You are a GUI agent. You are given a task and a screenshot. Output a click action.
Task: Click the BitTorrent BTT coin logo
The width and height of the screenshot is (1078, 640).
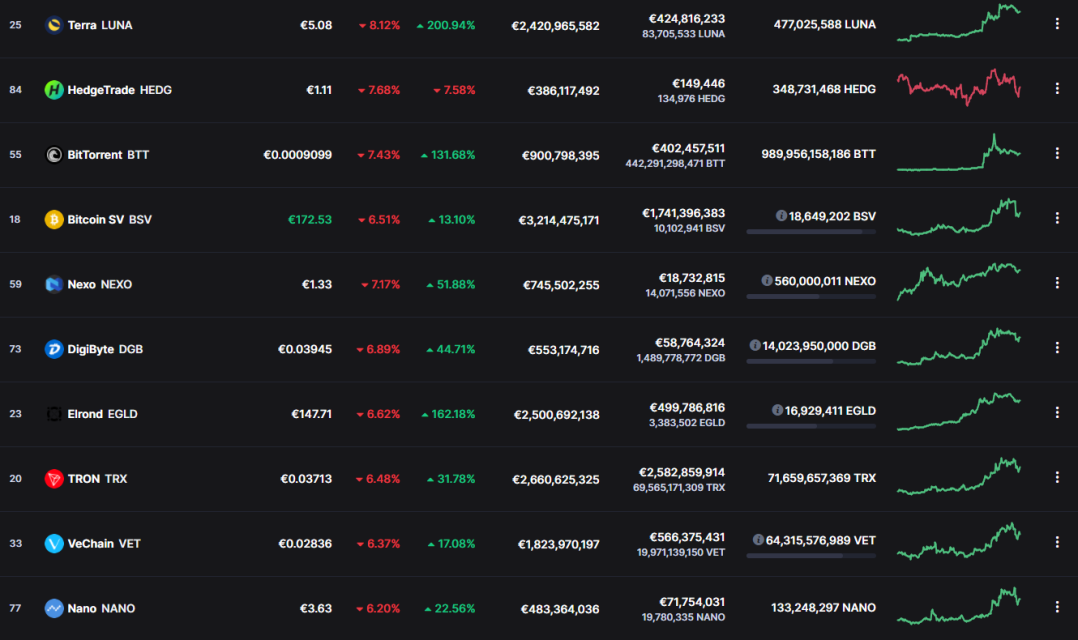[x=54, y=155]
